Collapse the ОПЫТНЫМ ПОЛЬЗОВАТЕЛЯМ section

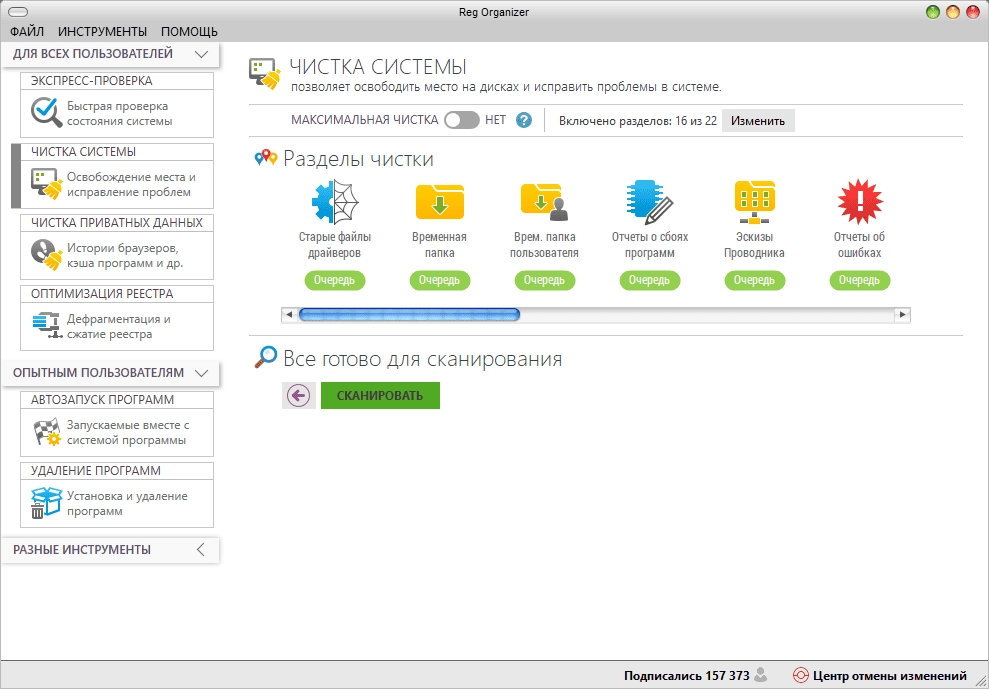(201, 373)
